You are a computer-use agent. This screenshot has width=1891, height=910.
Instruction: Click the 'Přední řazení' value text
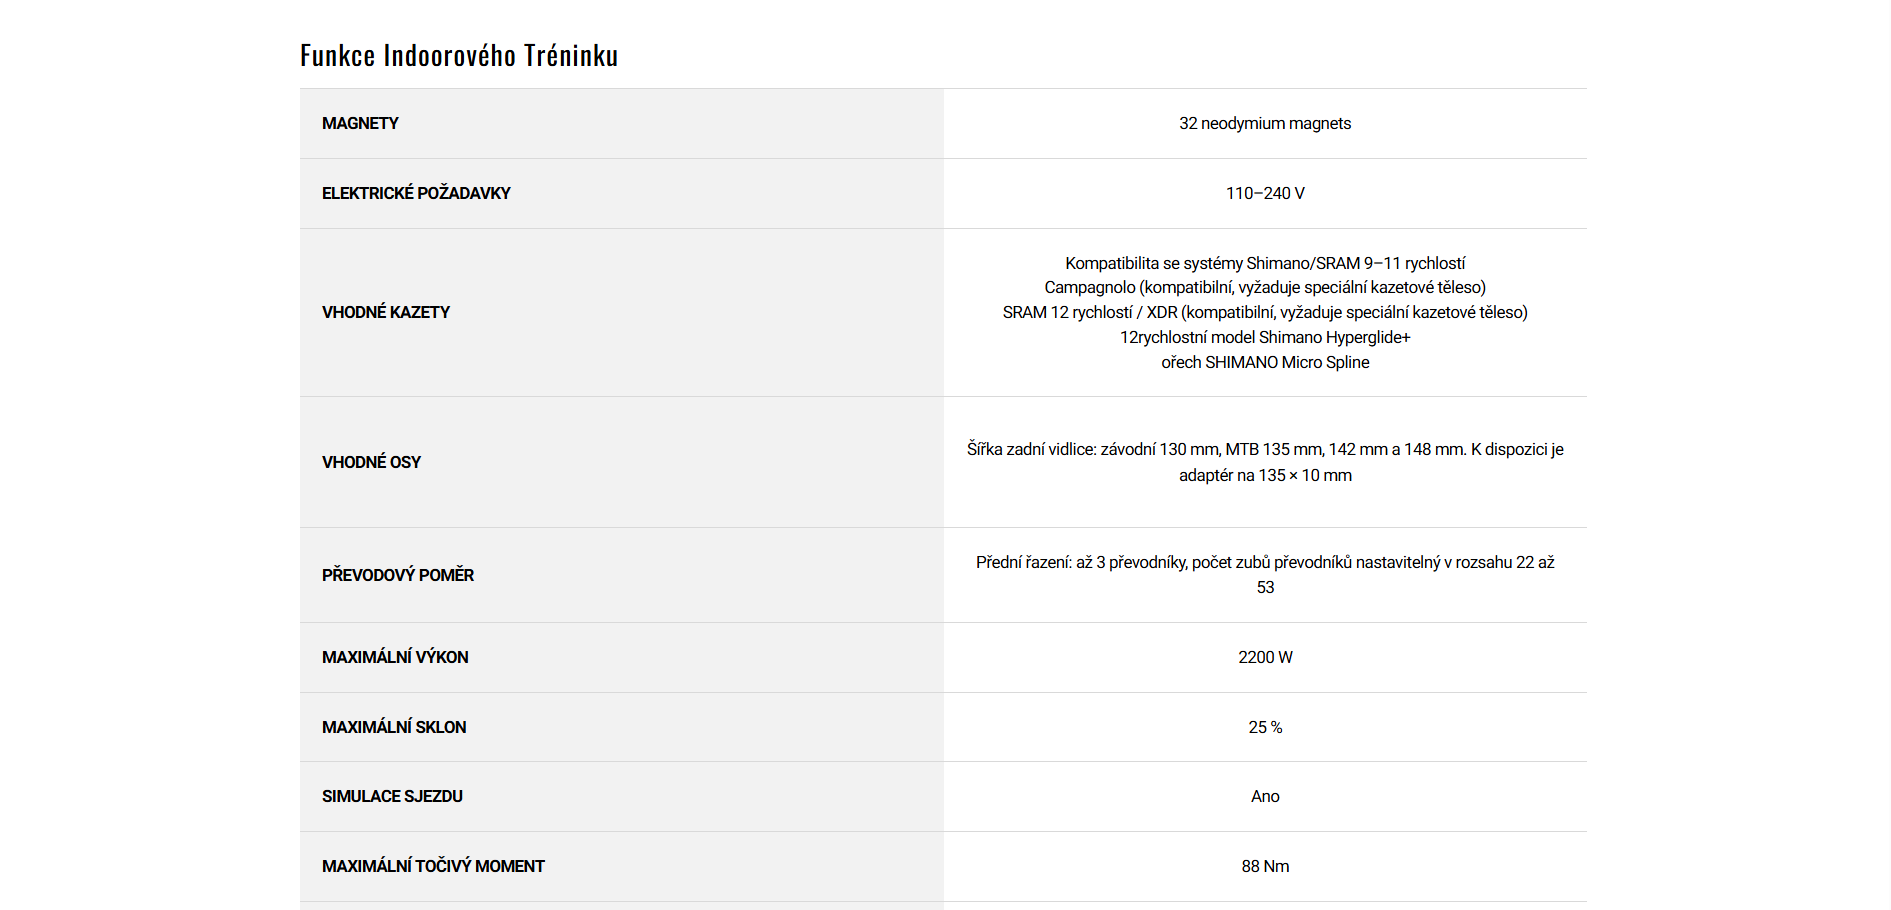click(x=1264, y=563)
